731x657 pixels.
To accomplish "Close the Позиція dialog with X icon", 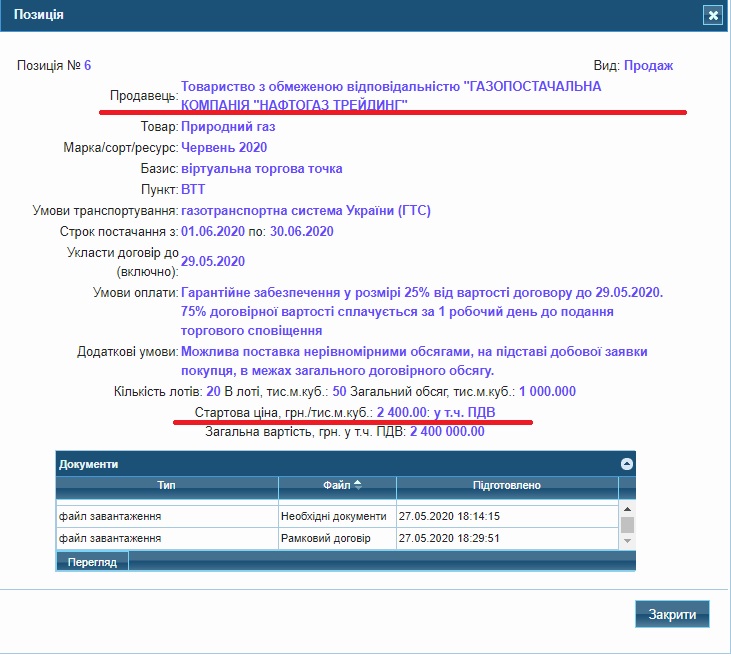I will 712,15.
